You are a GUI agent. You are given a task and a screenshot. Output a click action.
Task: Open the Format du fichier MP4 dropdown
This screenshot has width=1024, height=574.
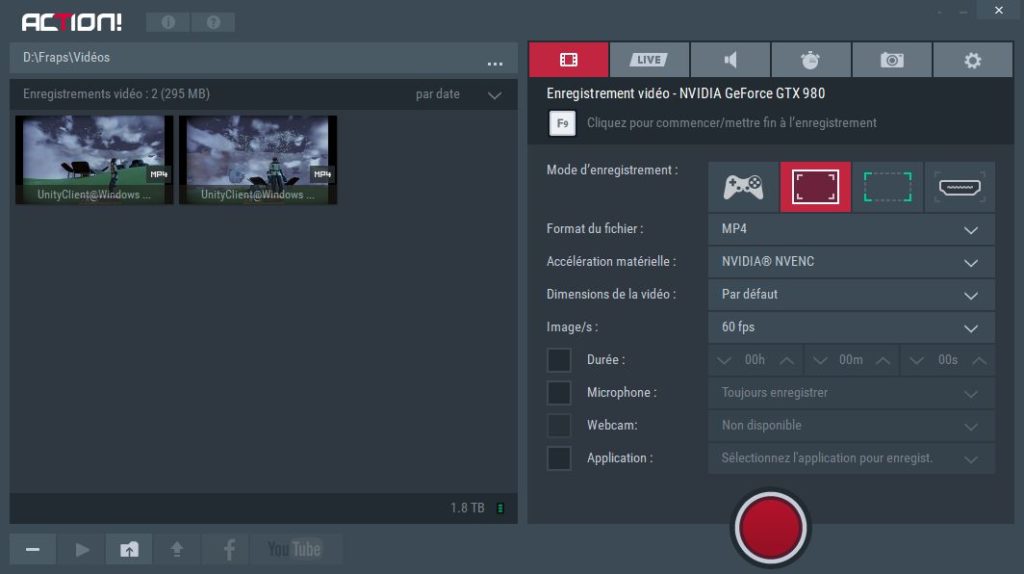coord(852,229)
